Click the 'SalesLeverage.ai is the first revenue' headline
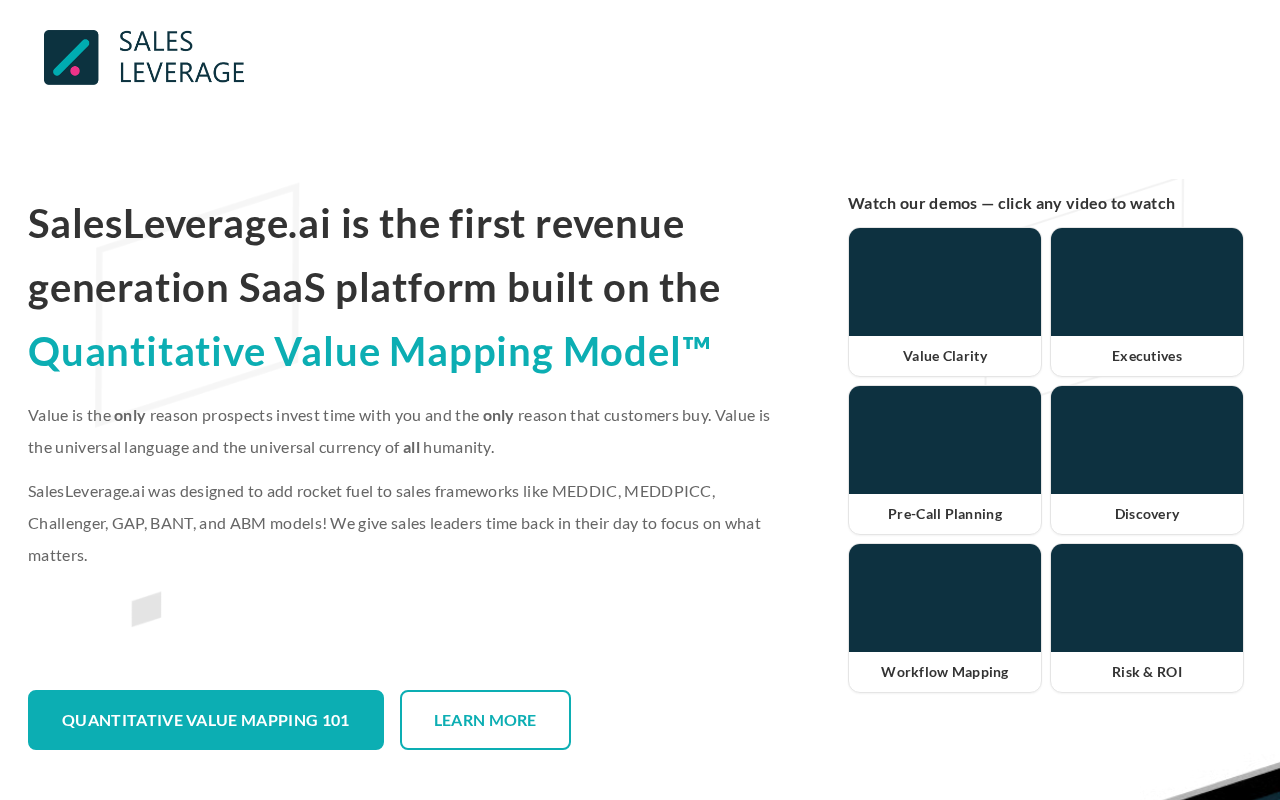 point(356,223)
